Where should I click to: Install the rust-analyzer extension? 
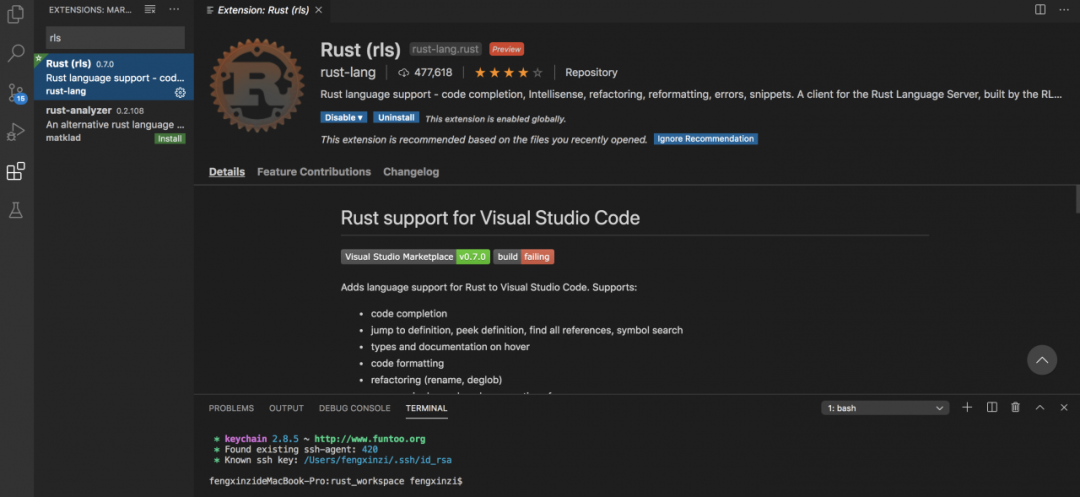pyautogui.click(x=169, y=138)
